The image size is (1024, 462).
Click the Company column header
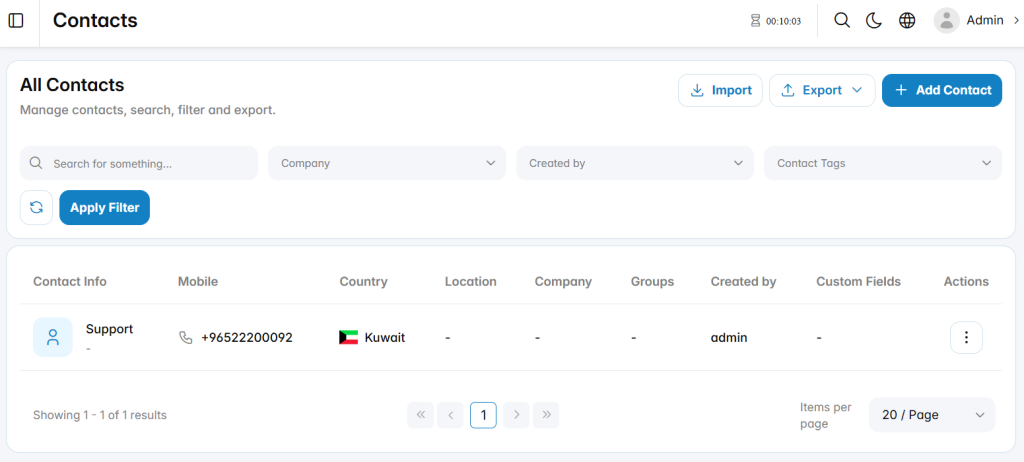[x=563, y=282]
